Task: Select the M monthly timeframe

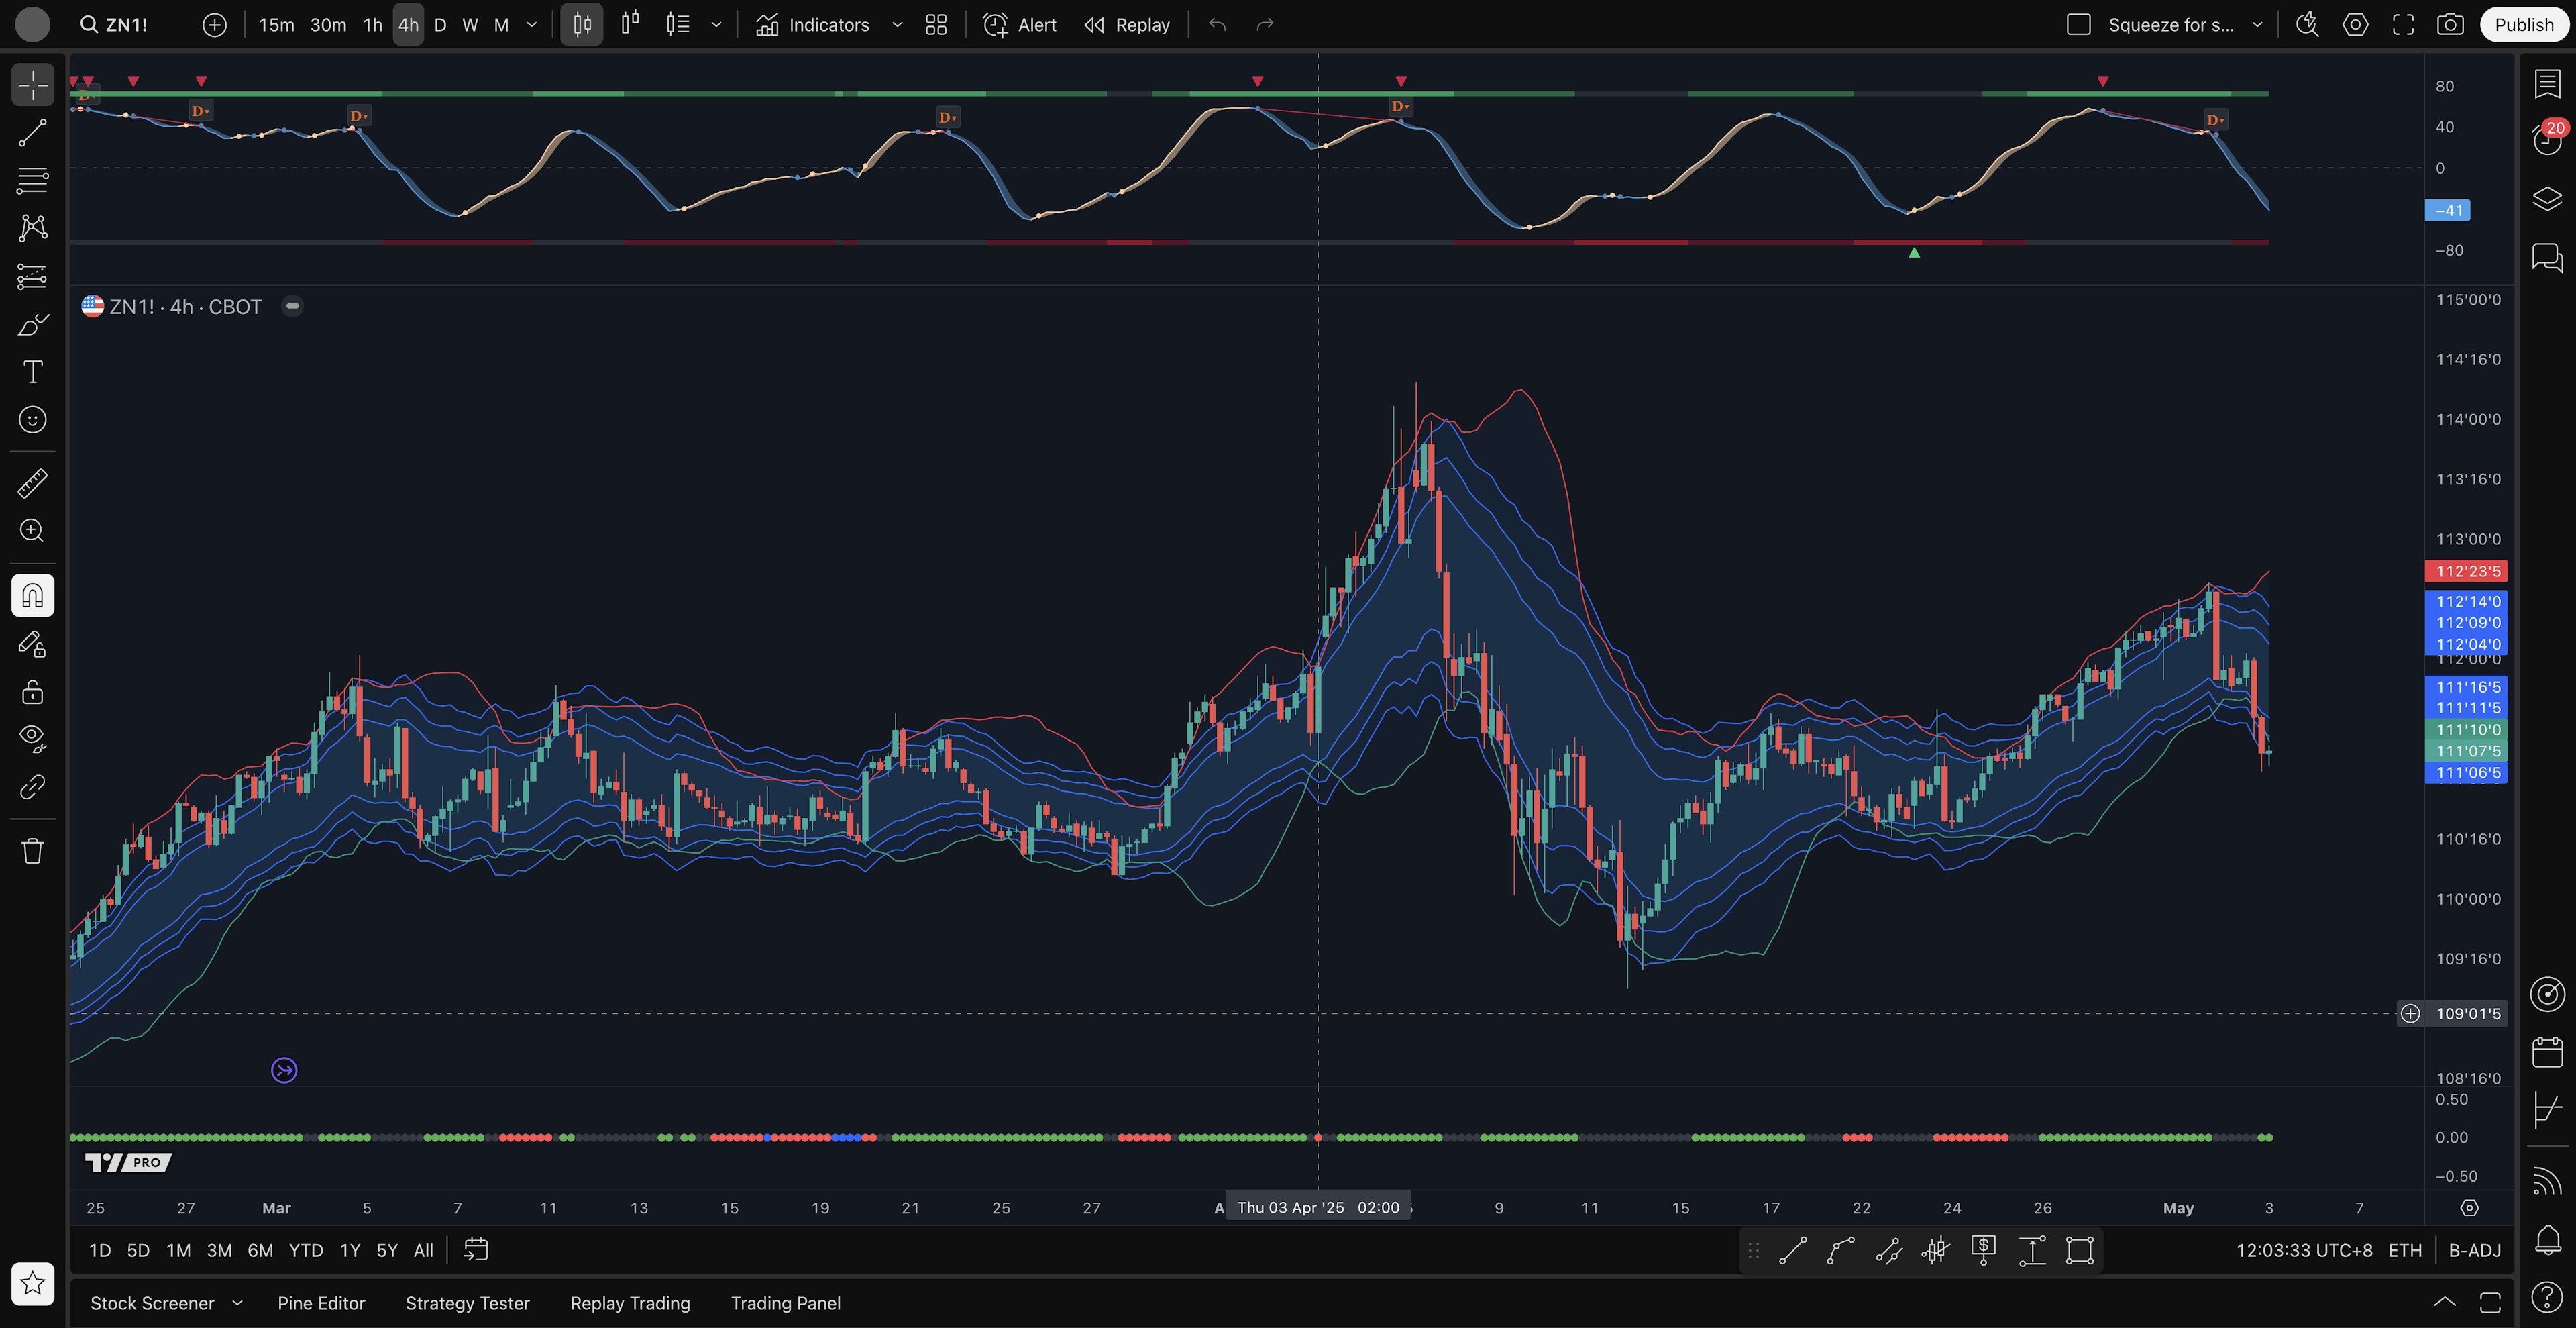Action: [502, 25]
